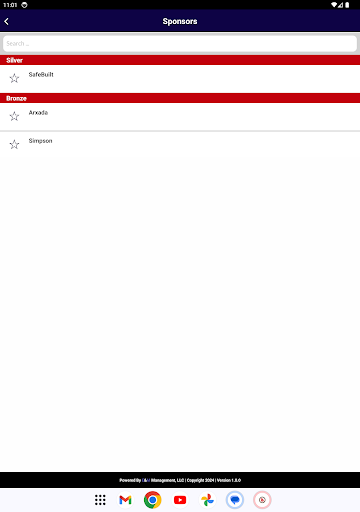Open the app drawer grid icon
The width and height of the screenshot is (360, 512).
tap(100, 500)
